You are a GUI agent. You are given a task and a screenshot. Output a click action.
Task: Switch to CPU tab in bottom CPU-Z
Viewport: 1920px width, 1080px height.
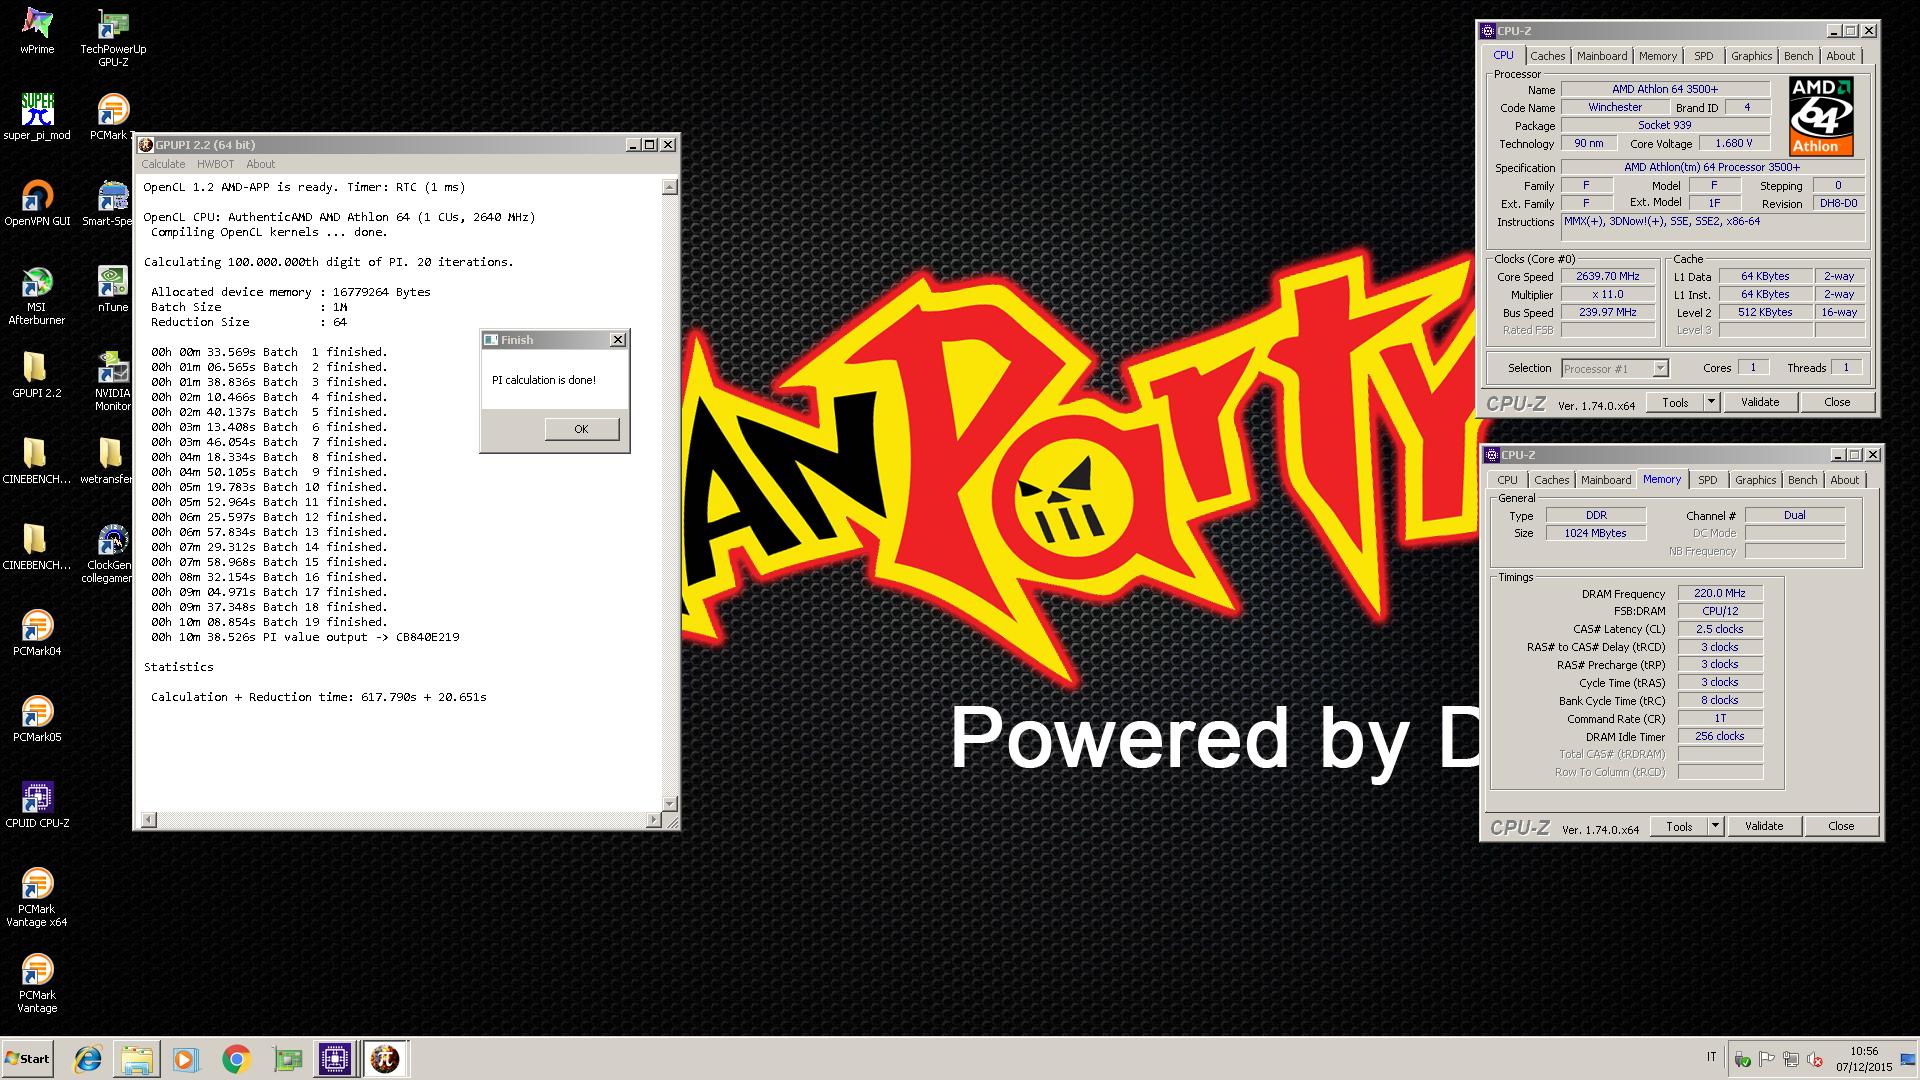(1507, 480)
